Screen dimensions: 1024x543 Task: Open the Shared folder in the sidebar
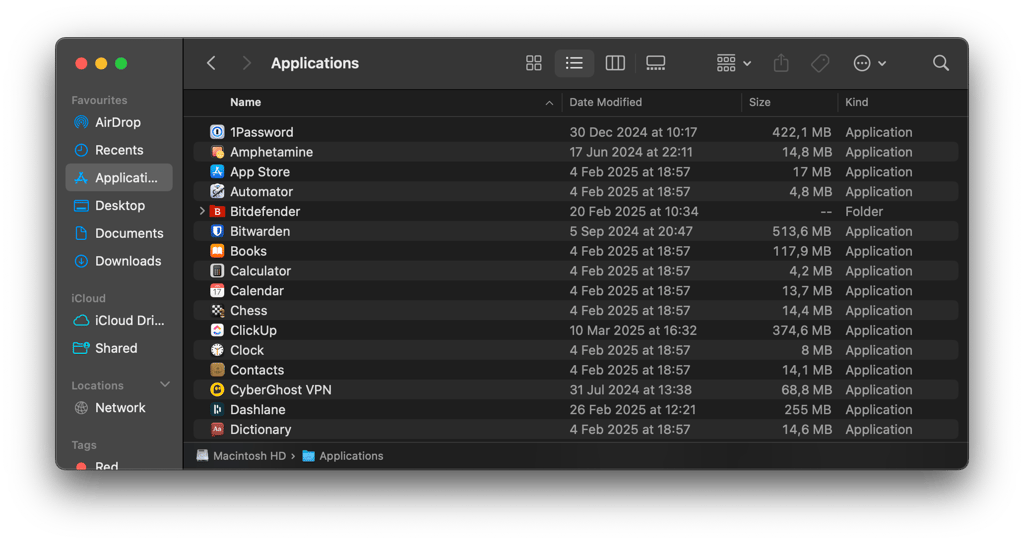(119, 348)
